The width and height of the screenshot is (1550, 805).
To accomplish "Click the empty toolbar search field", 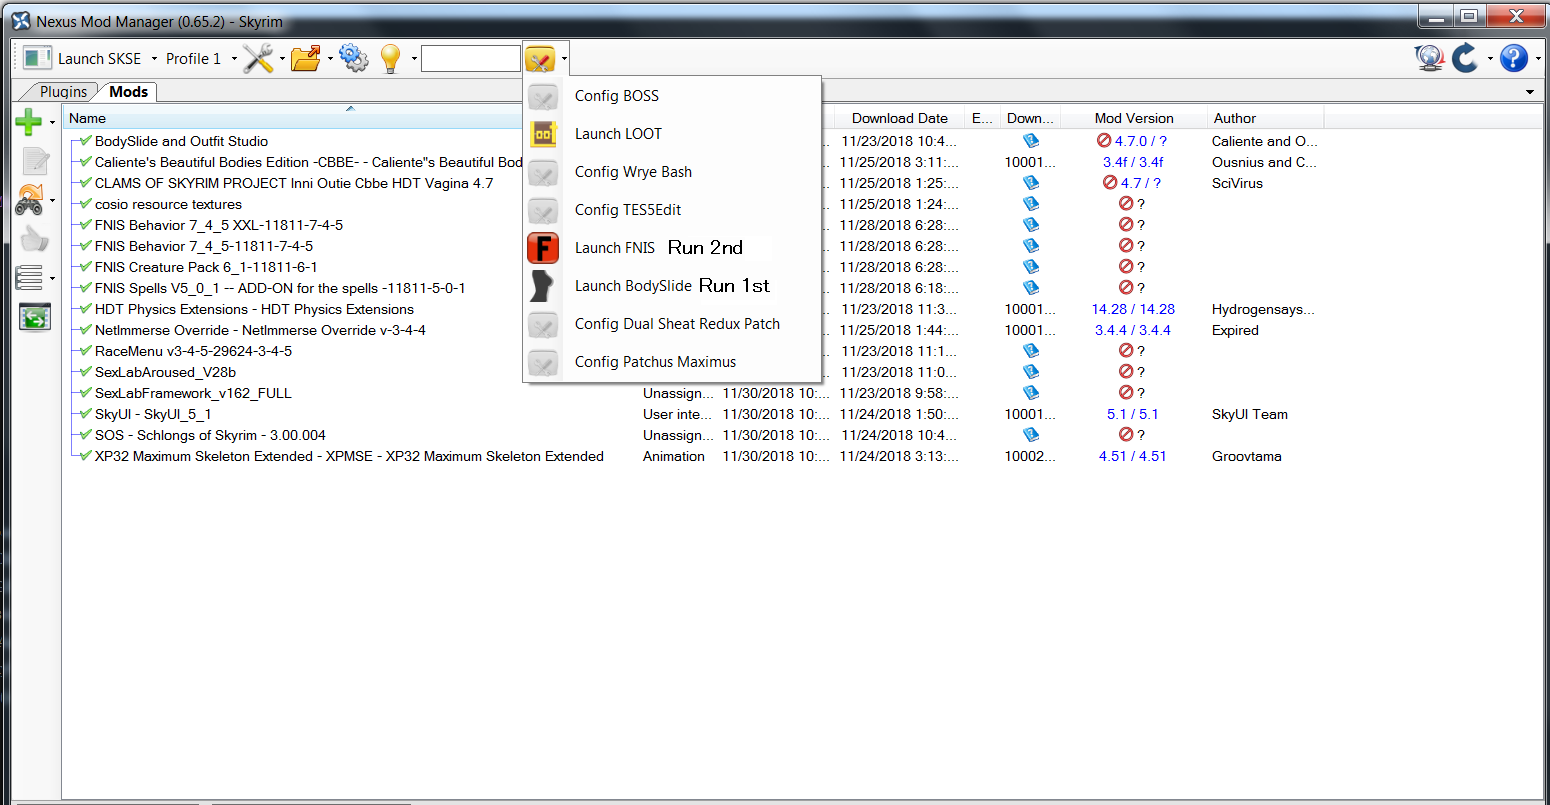I will (x=470, y=59).
